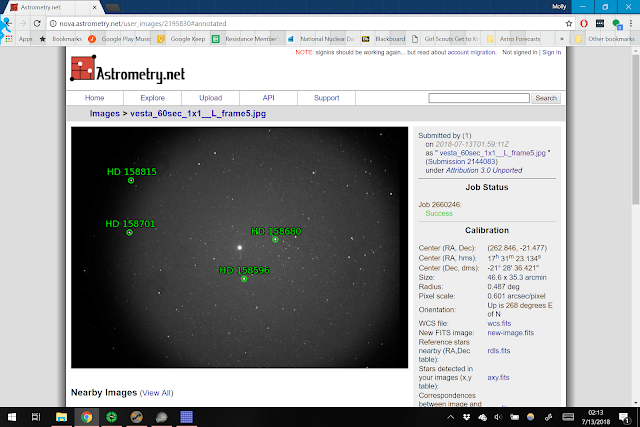Click inside the site search text field

[479, 98]
